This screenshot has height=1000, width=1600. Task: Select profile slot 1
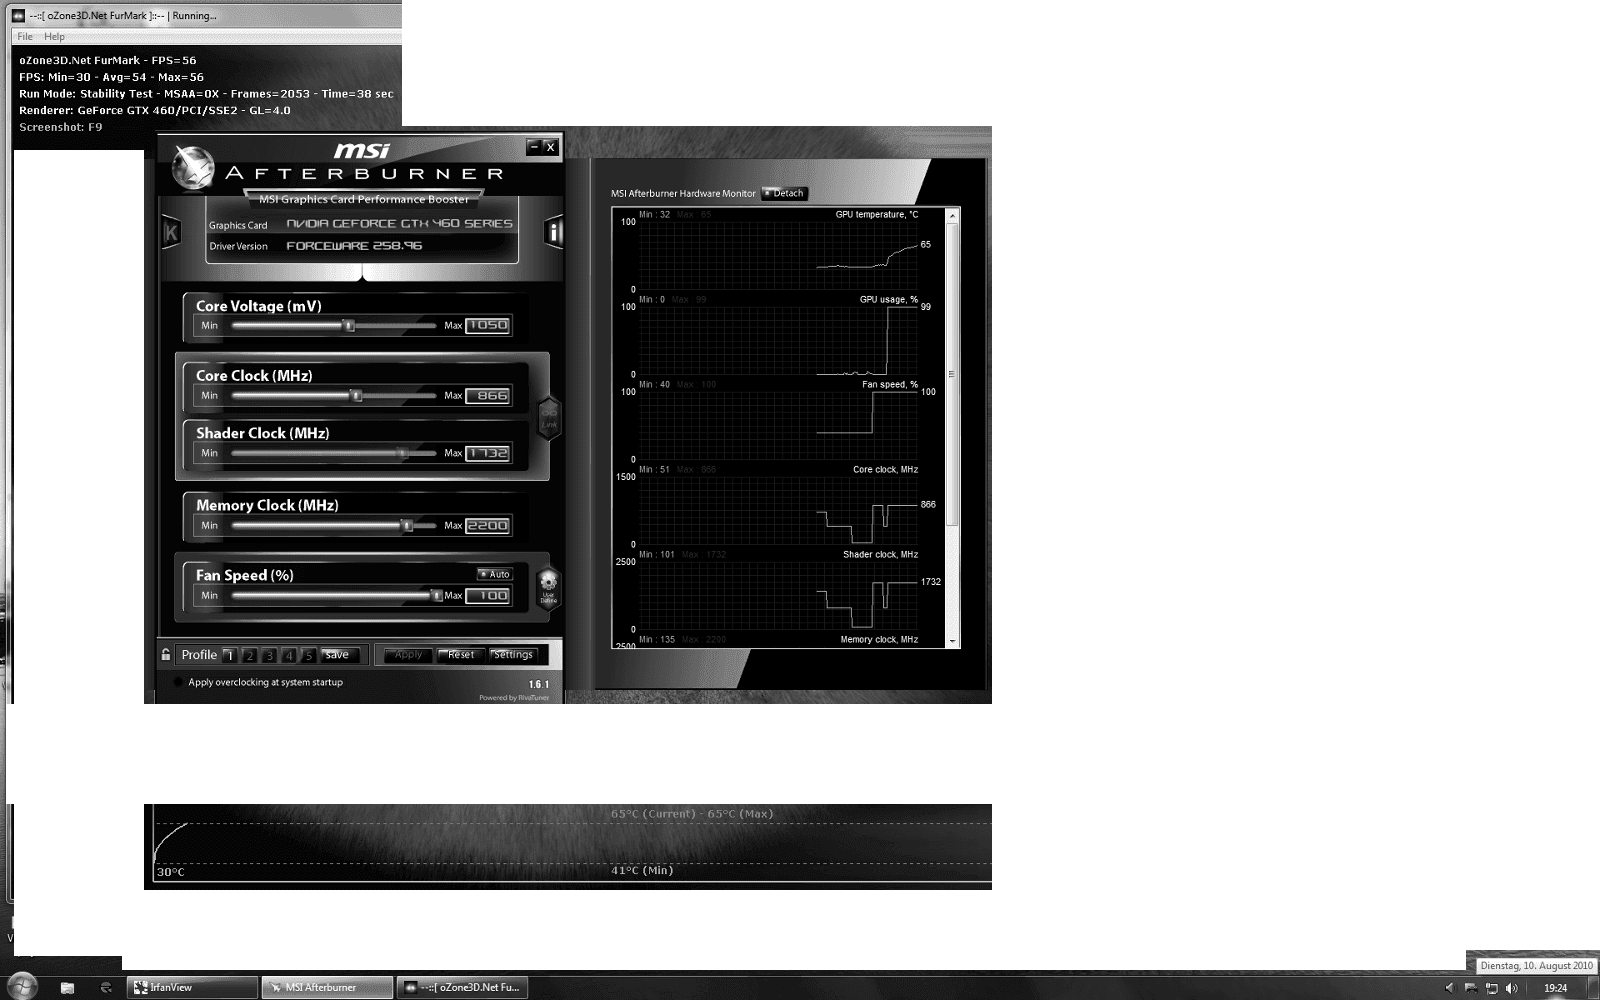coord(230,655)
